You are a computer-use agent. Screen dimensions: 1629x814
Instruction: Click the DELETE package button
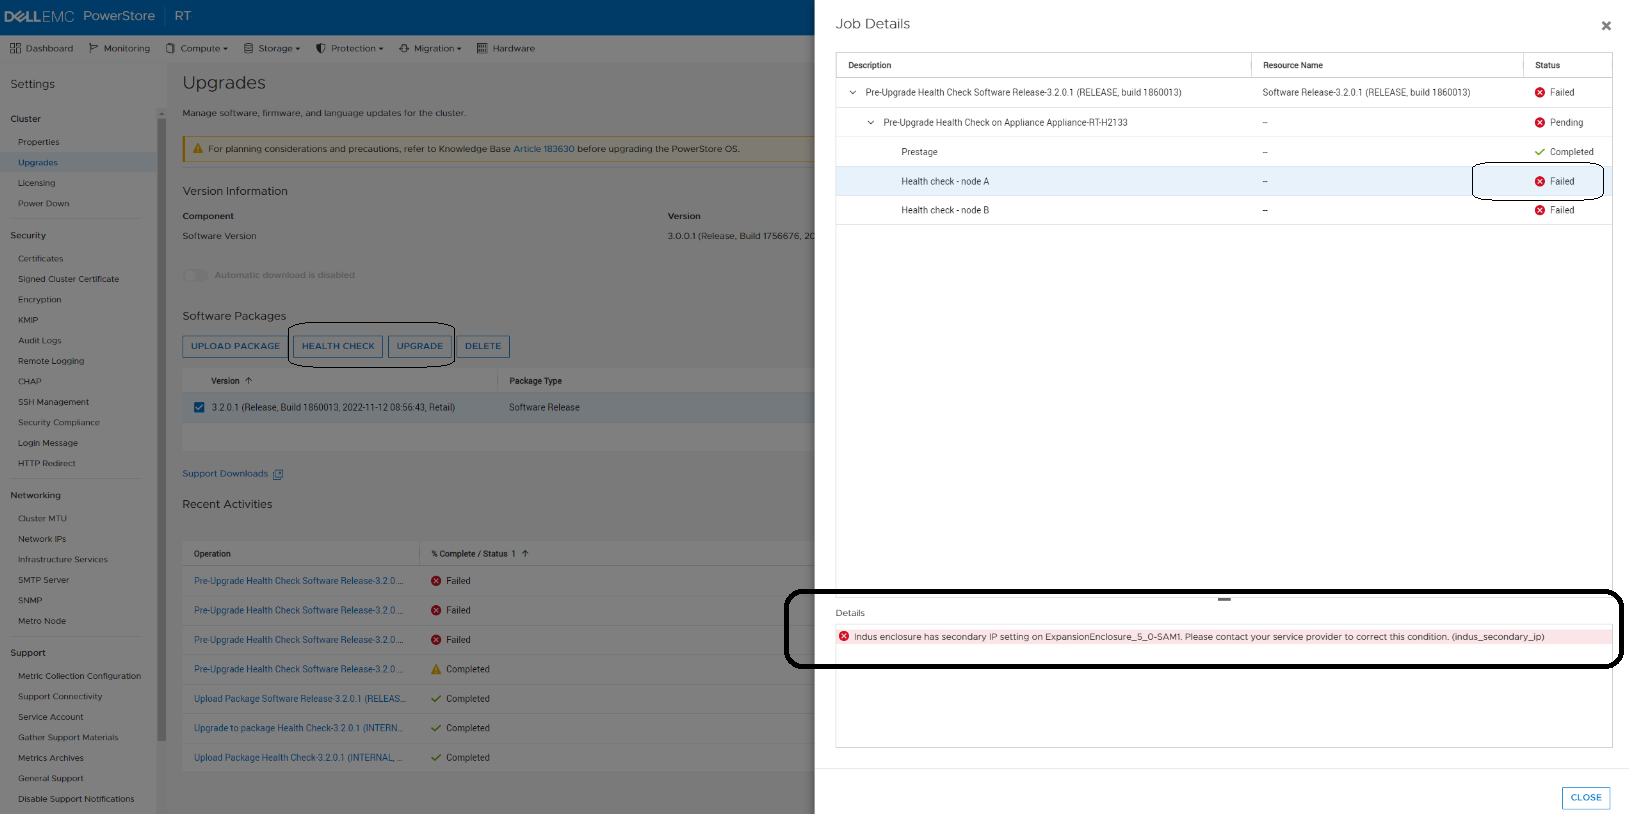click(x=483, y=346)
